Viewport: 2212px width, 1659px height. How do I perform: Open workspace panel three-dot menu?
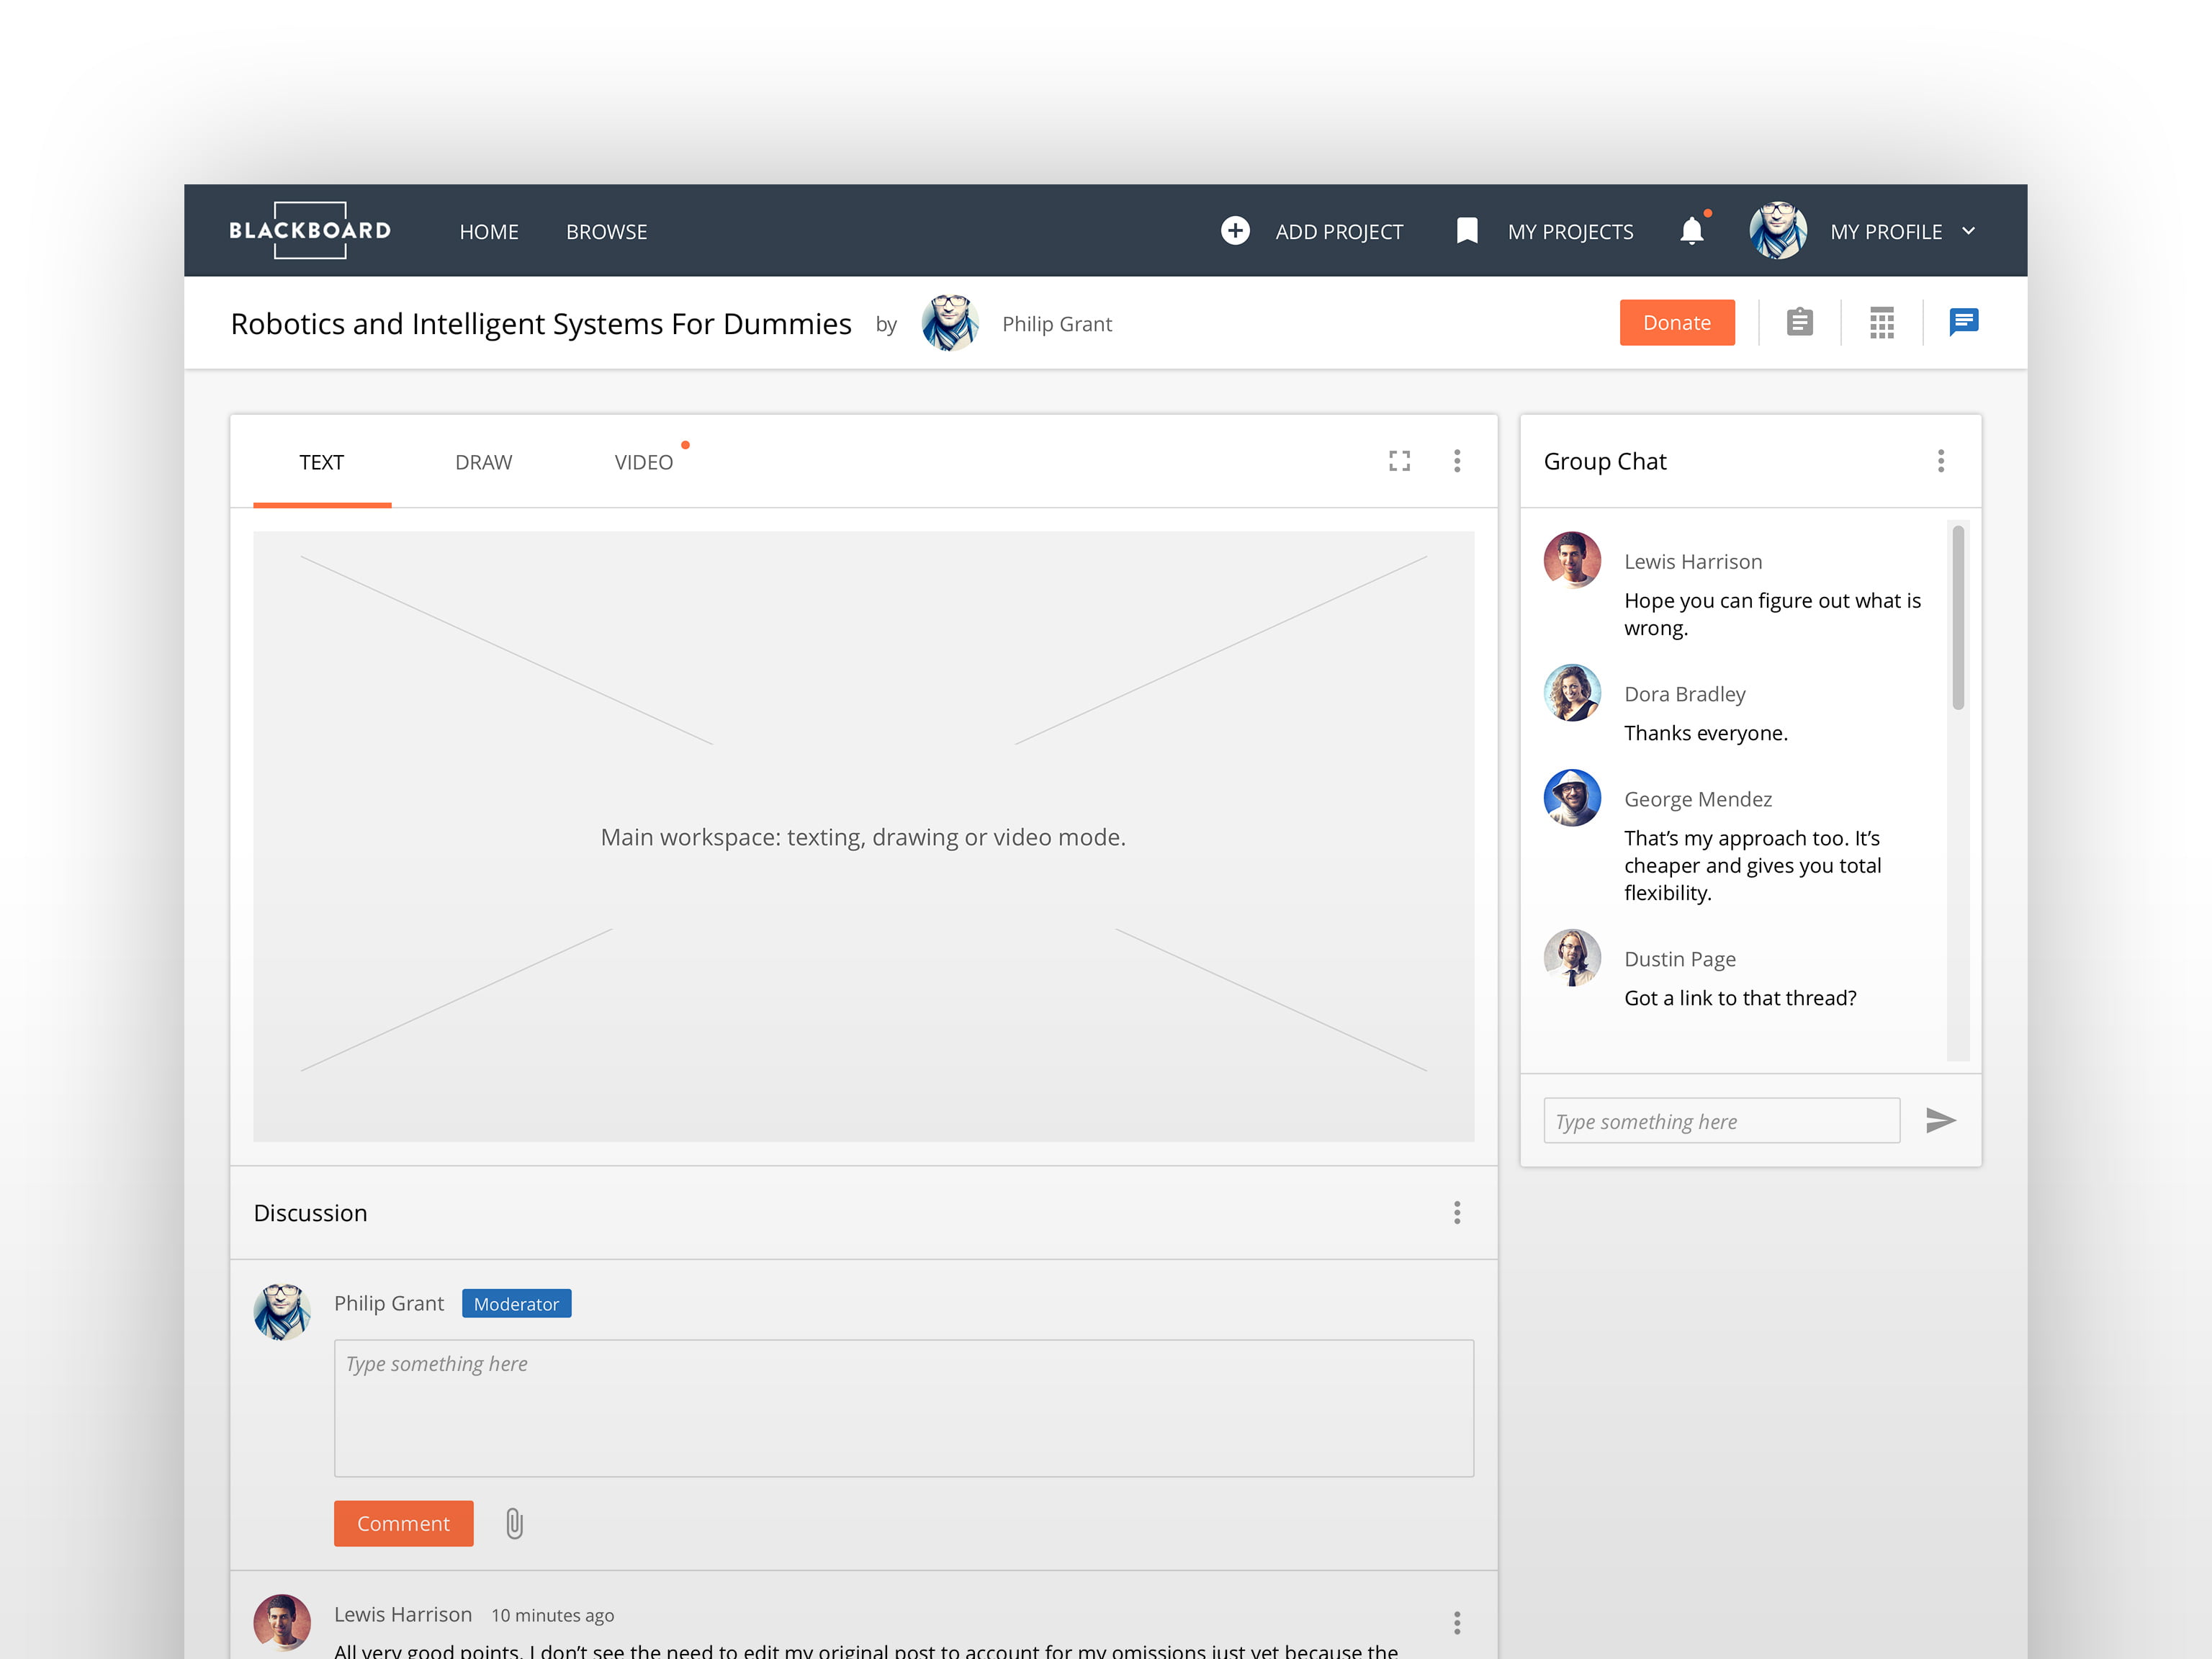1456,461
